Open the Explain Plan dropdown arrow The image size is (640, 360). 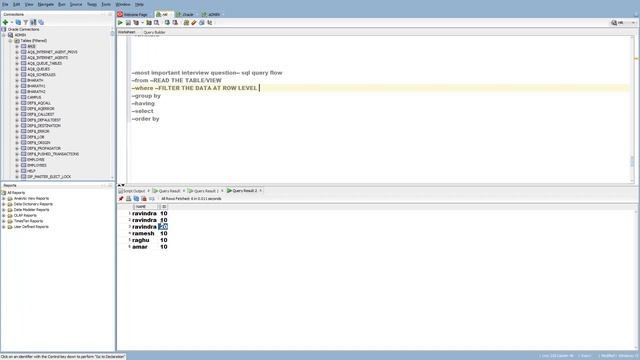[142, 23]
